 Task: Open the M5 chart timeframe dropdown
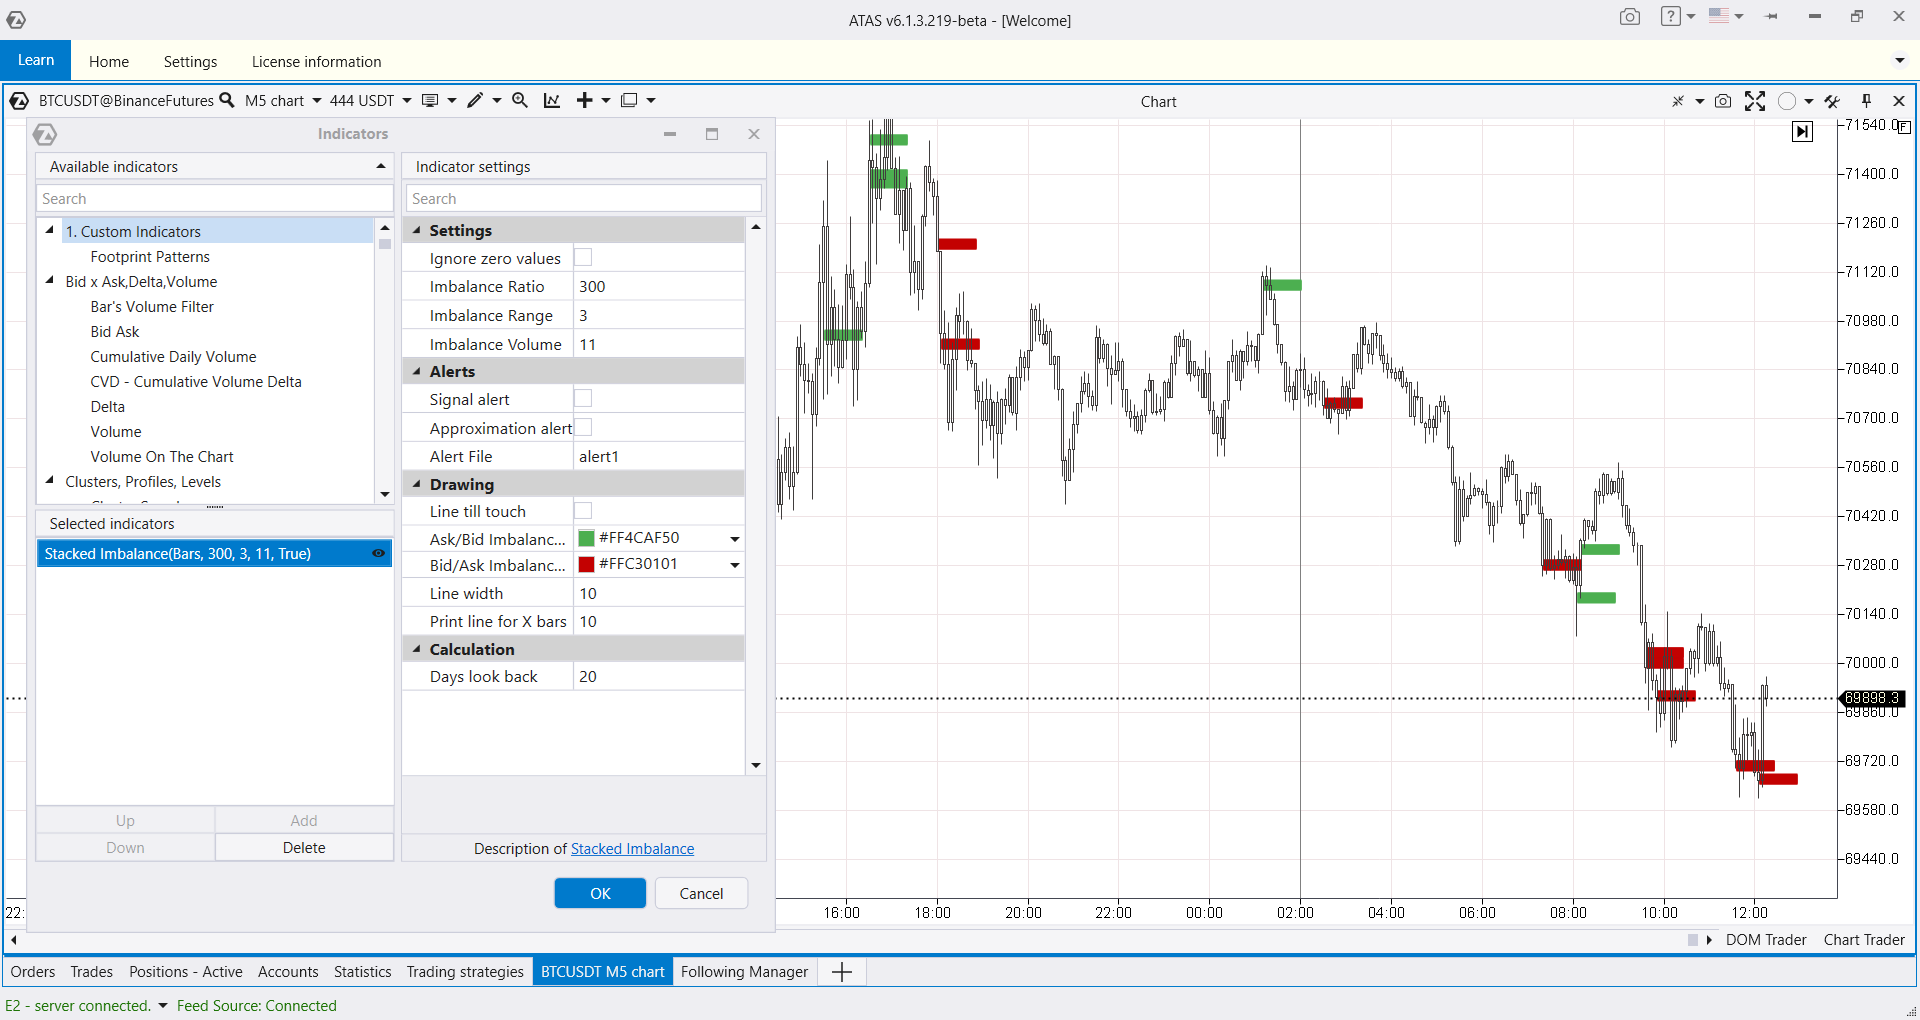point(283,100)
